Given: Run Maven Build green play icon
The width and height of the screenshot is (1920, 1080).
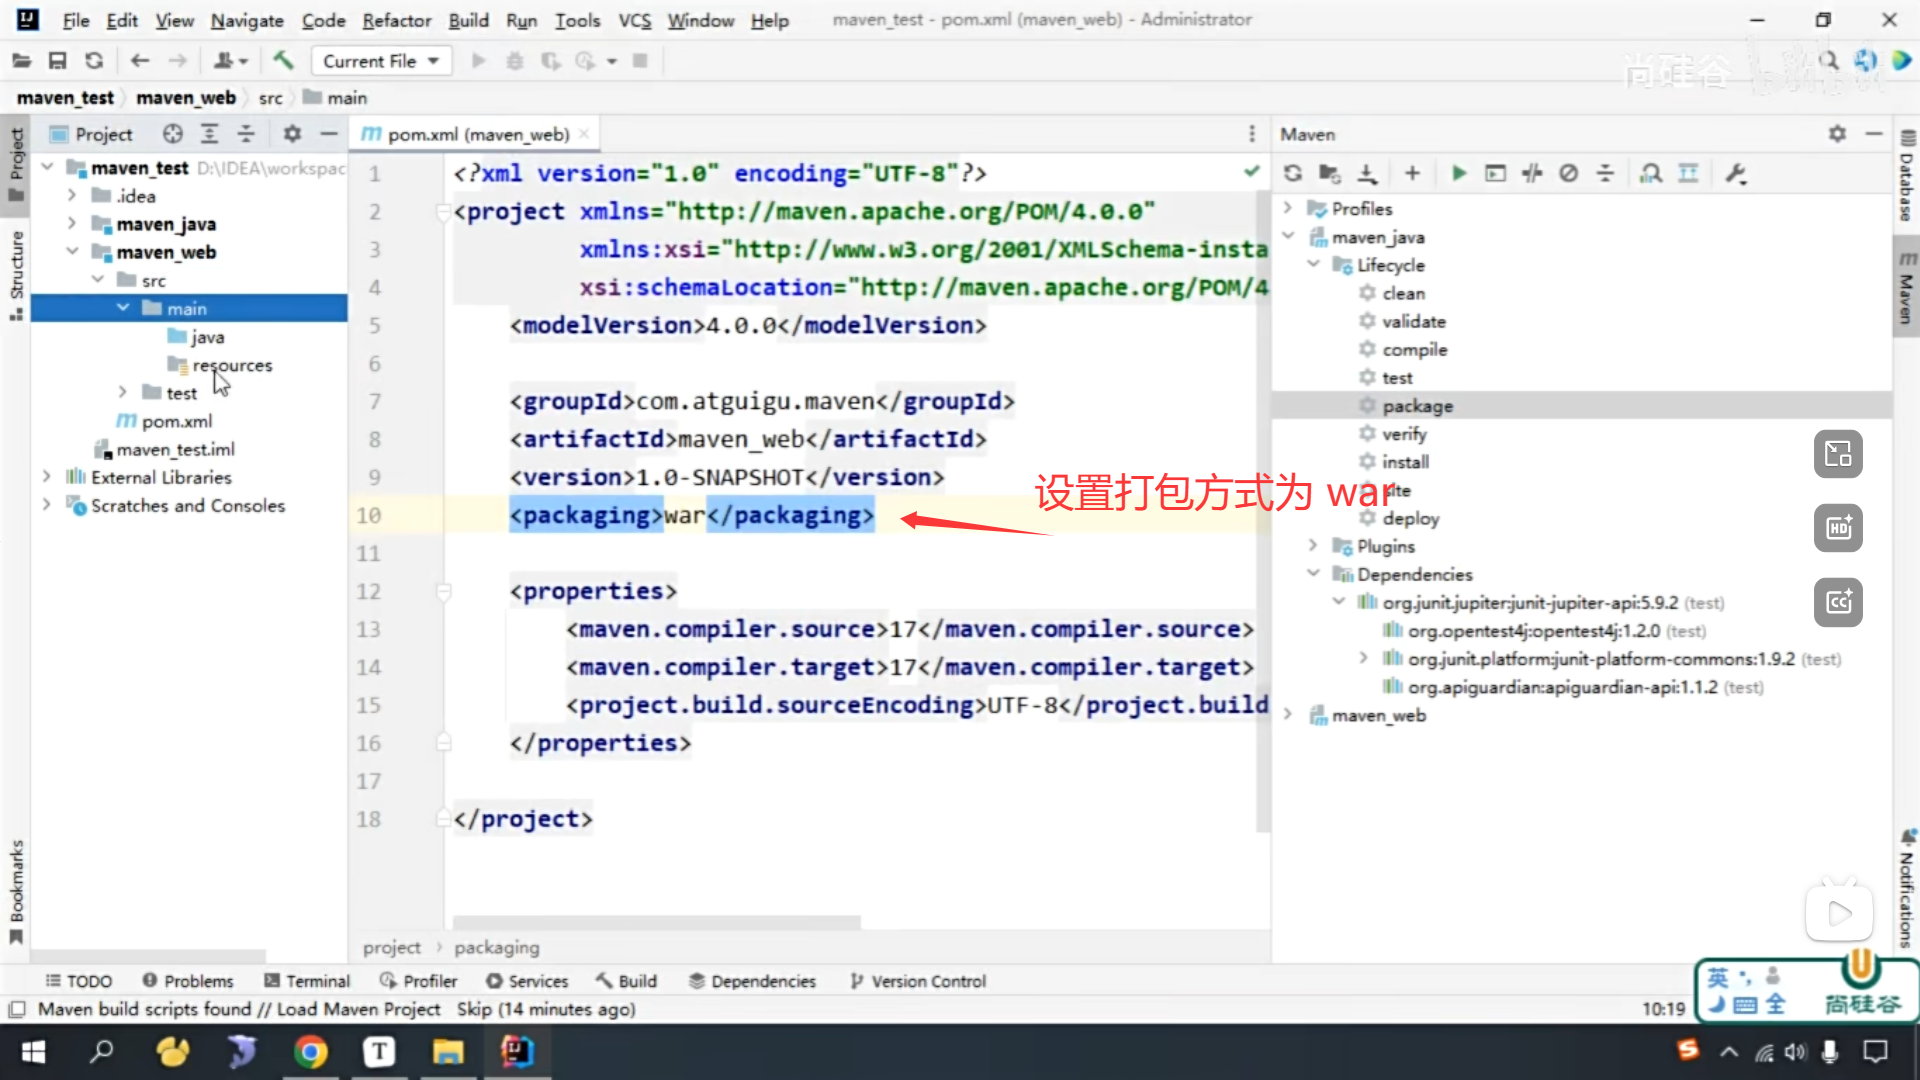Looking at the screenshot, I should (x=1459, y=174).
